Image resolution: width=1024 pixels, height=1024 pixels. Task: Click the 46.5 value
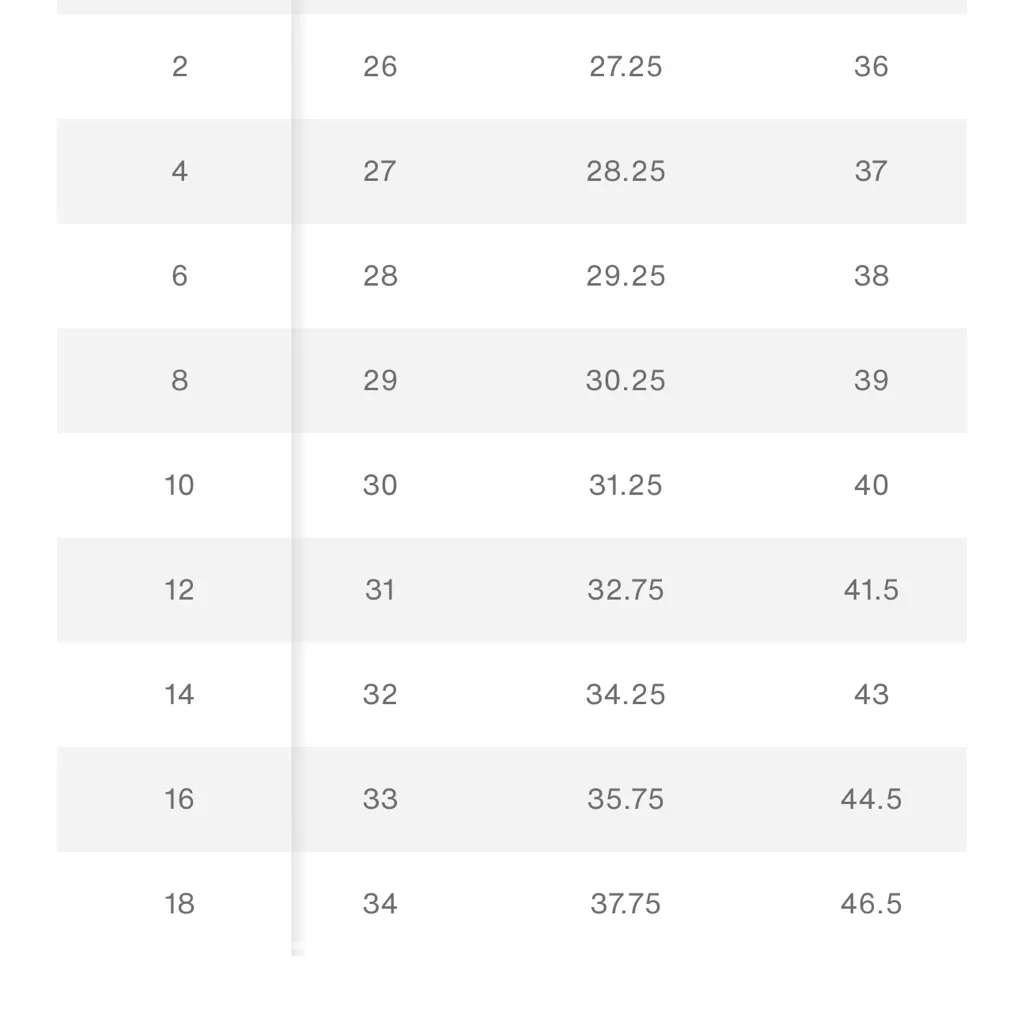click(x=871, y=904)
